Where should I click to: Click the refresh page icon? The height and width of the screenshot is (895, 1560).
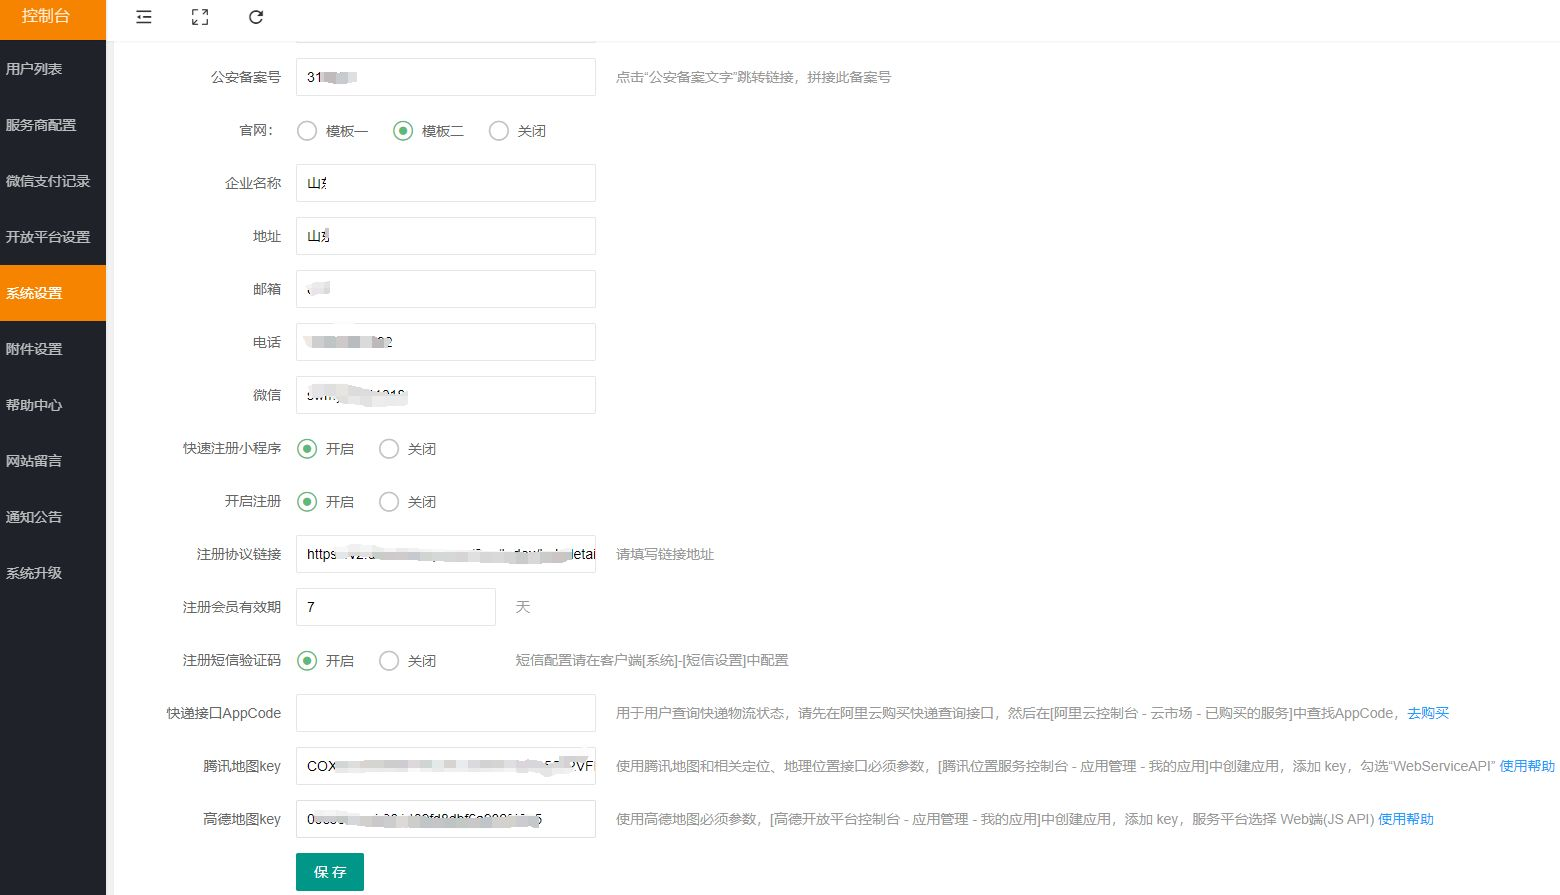(256, 17)
